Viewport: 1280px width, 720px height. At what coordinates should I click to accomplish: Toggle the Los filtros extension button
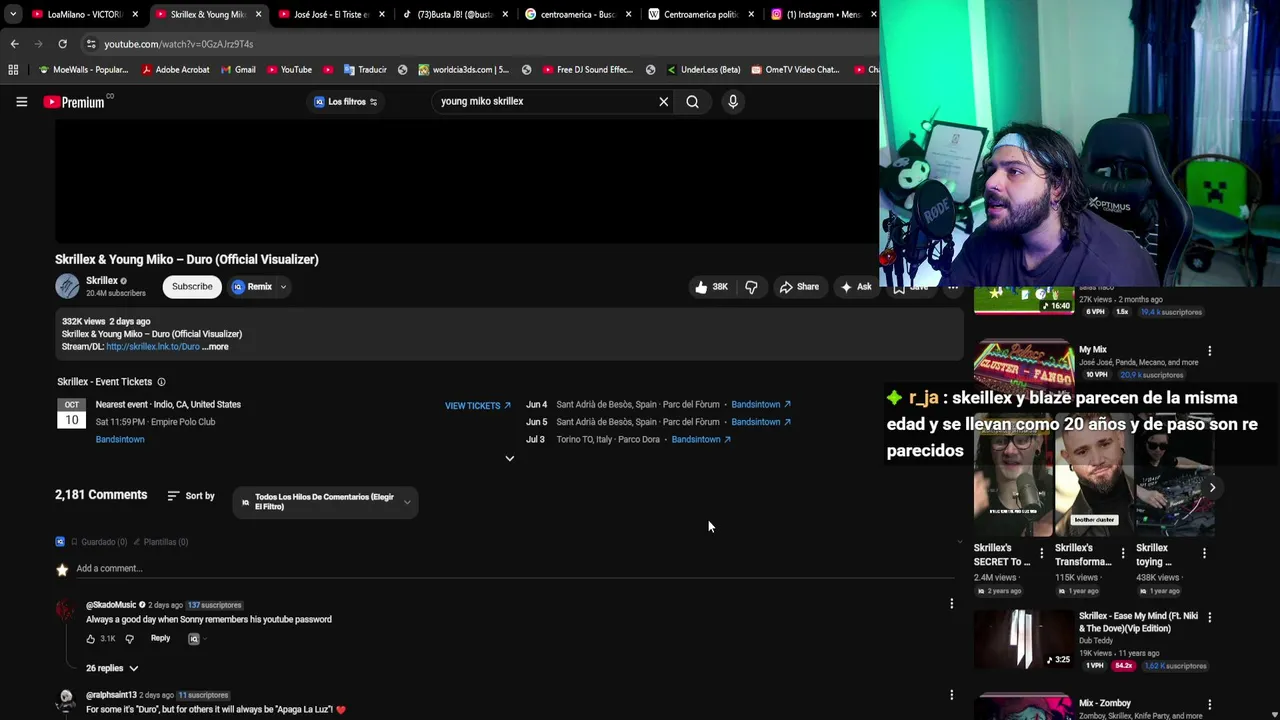tap(346, 102)
